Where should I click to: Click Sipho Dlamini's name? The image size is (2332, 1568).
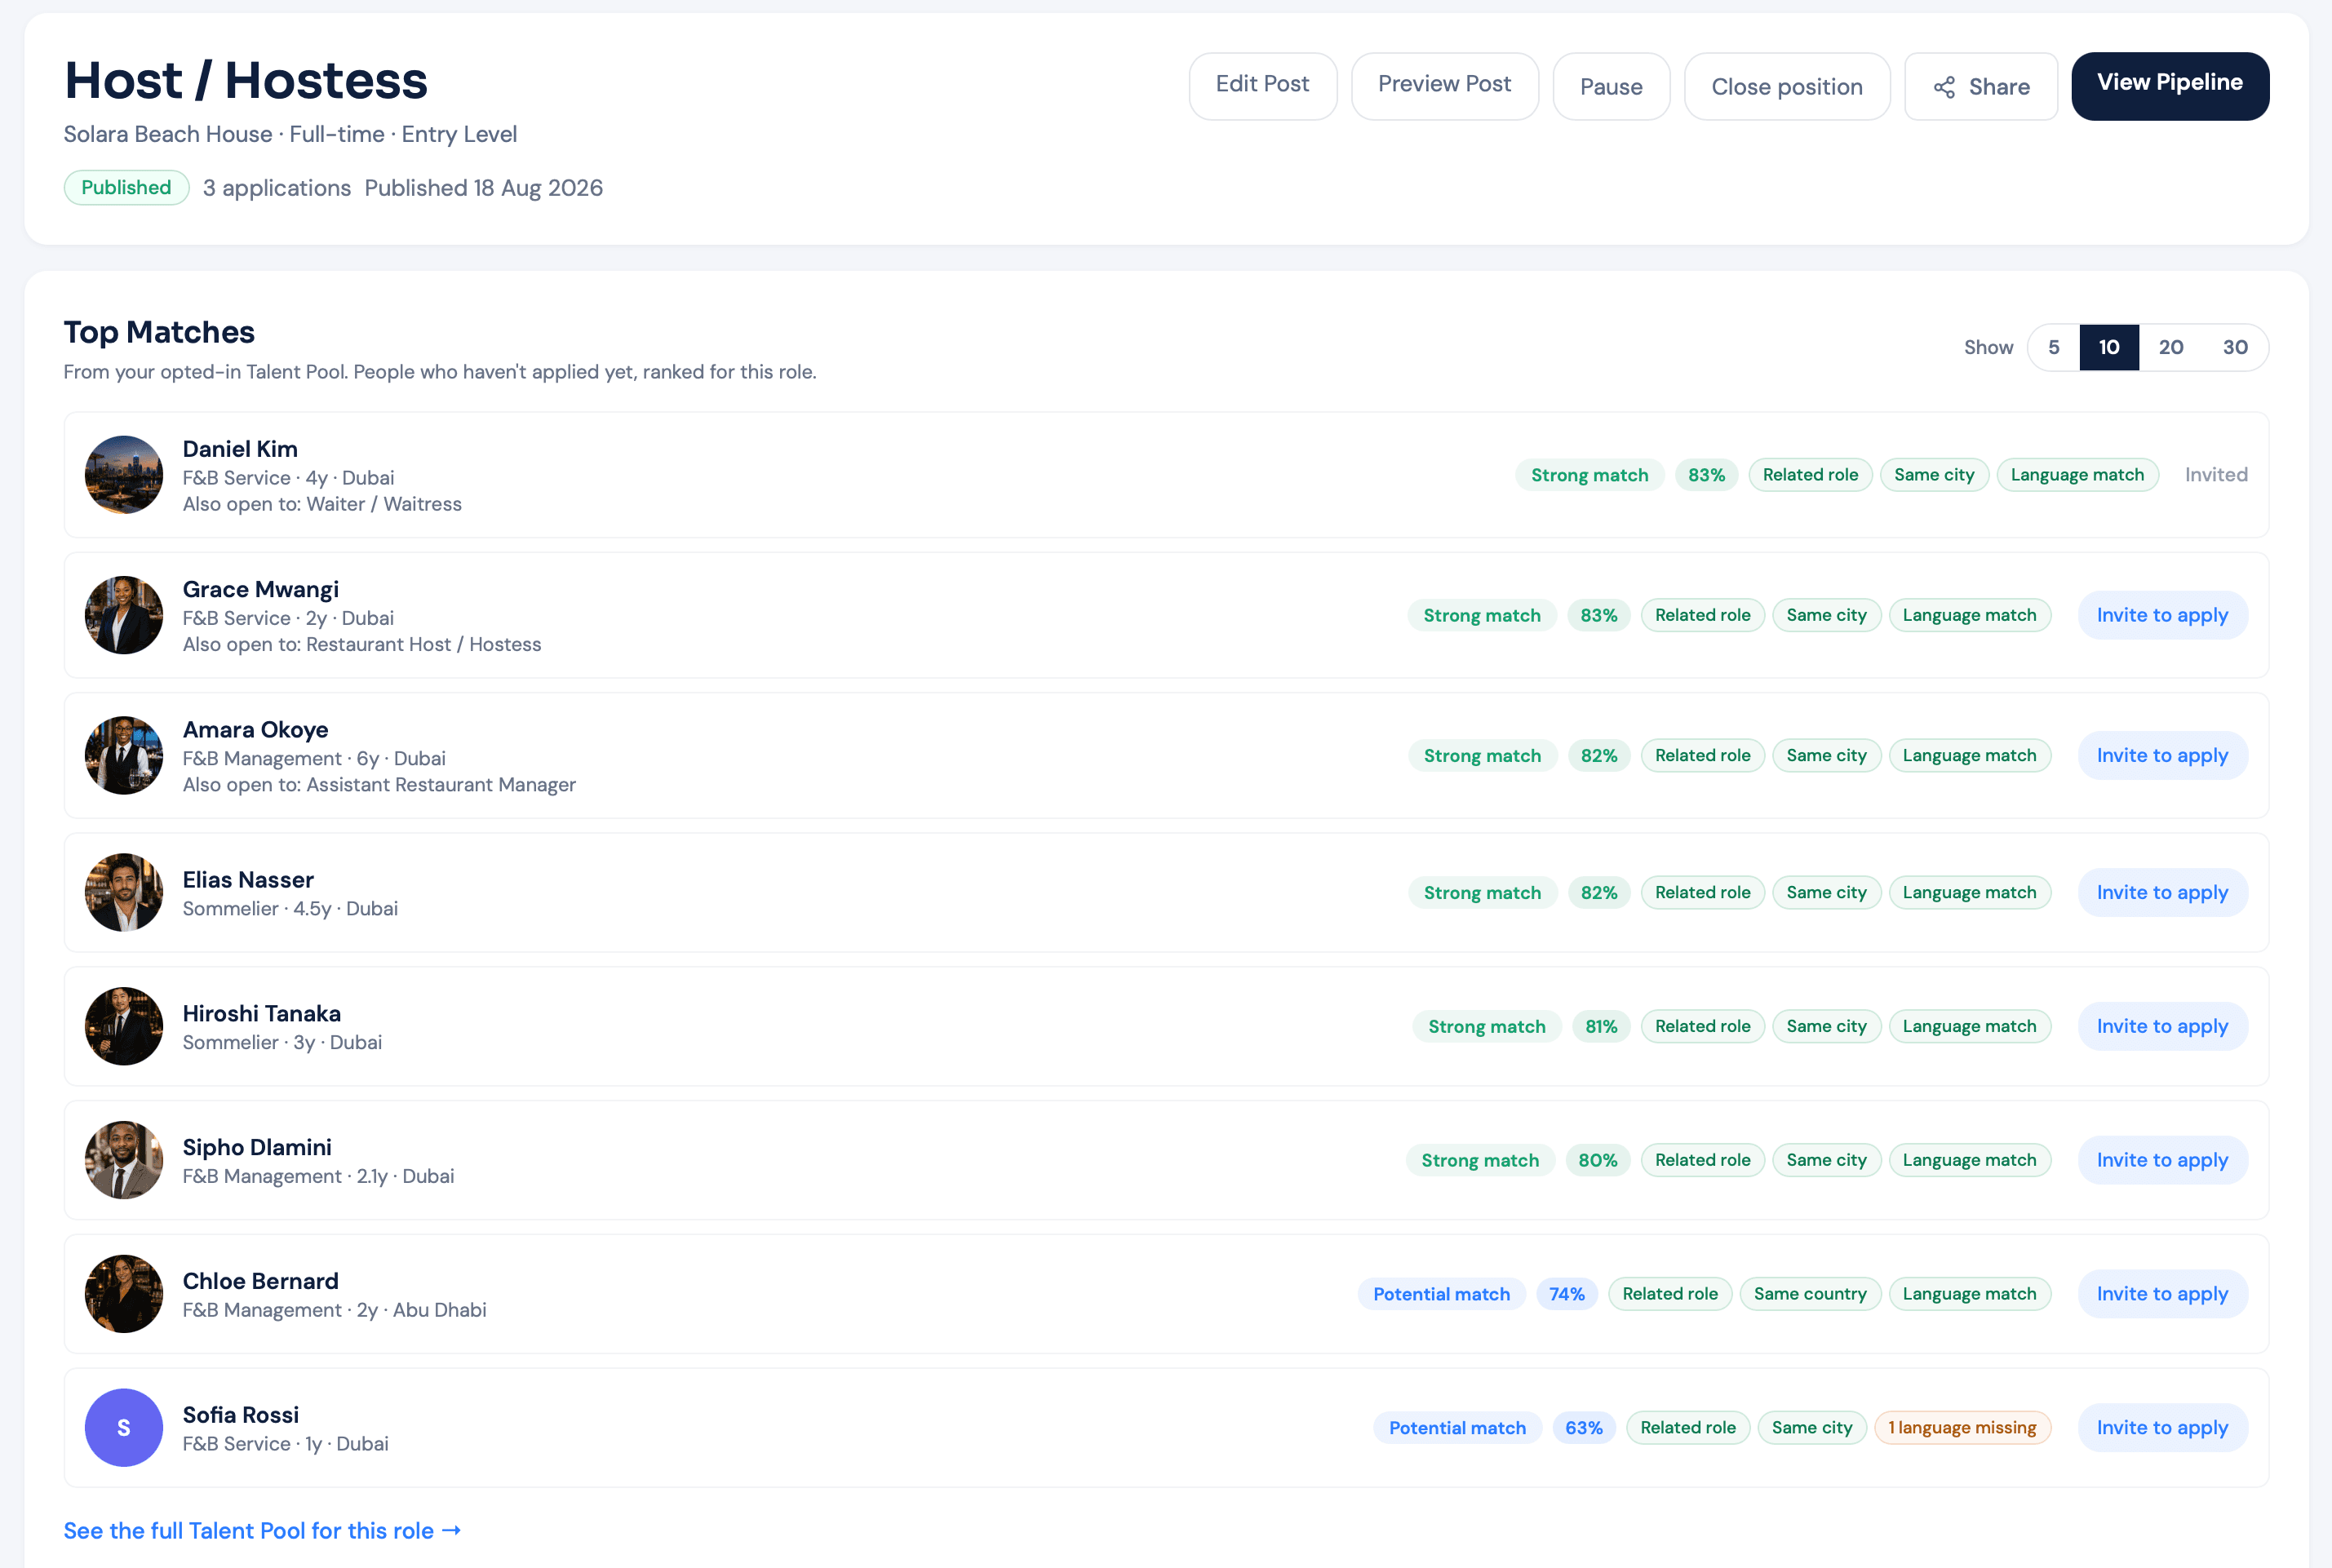tap(257, 1147)
